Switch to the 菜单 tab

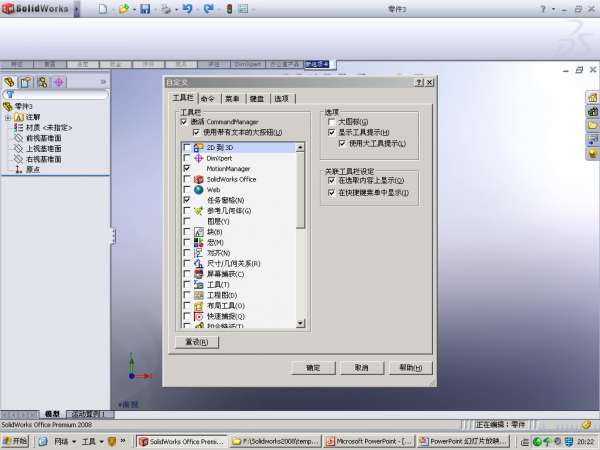pyautogui.click(x=232, y=99)
